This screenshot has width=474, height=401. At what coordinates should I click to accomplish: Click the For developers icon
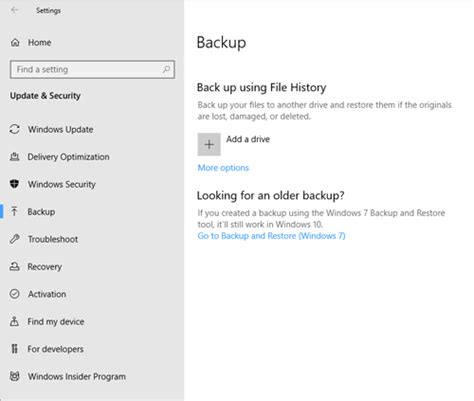point(14,349)
